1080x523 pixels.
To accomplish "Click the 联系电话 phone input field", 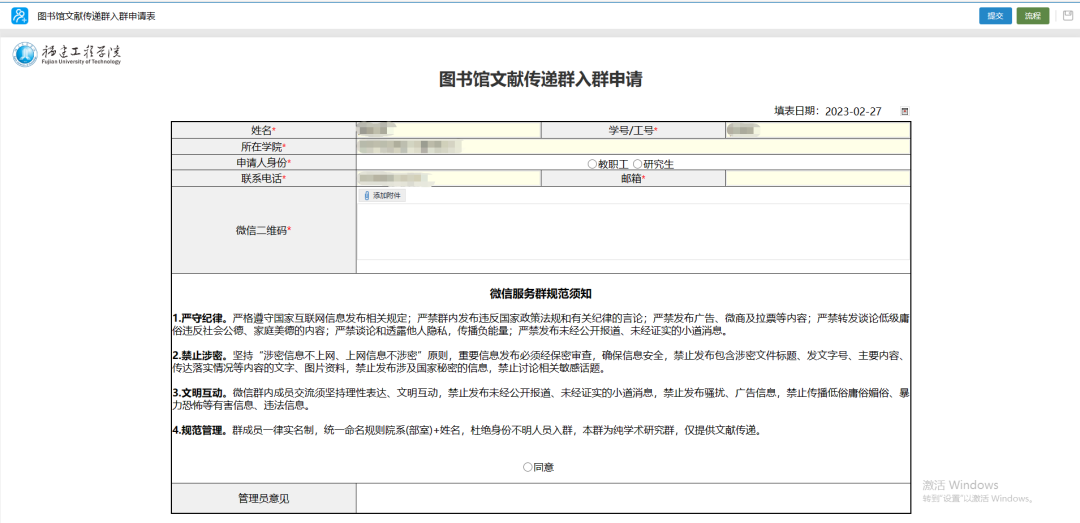I will [x=448, y=179].
